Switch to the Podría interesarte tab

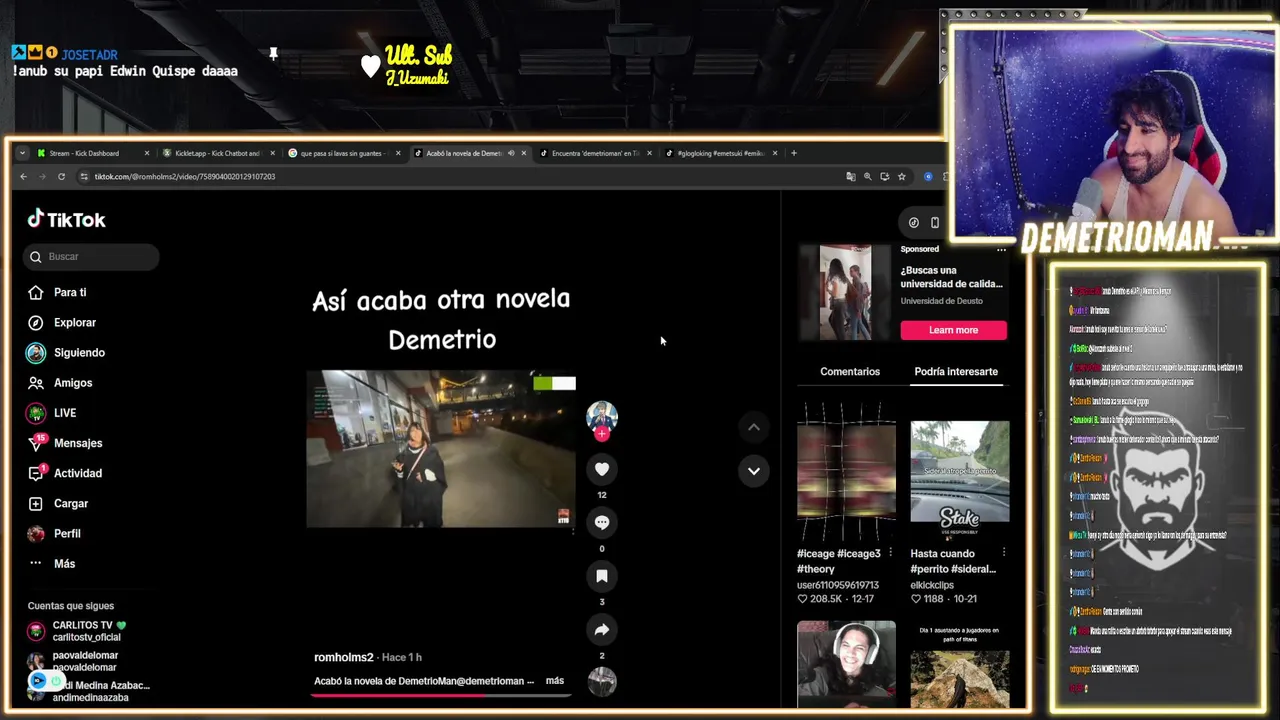pos(956,371)
